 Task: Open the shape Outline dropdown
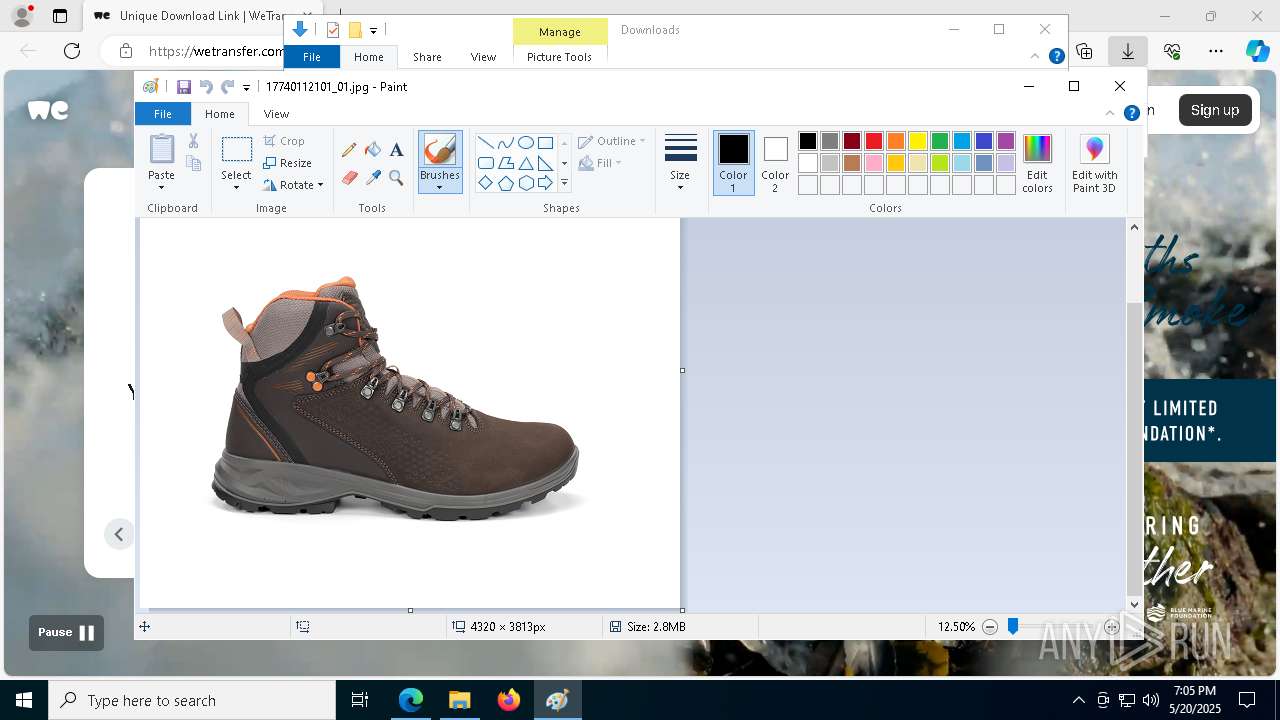tap(611, 141)
